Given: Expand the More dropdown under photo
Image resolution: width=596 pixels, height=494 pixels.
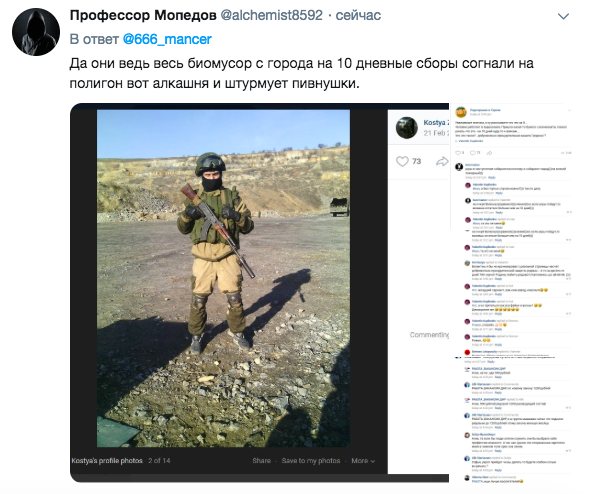Looking at the screenshot, I should [363, 461].
